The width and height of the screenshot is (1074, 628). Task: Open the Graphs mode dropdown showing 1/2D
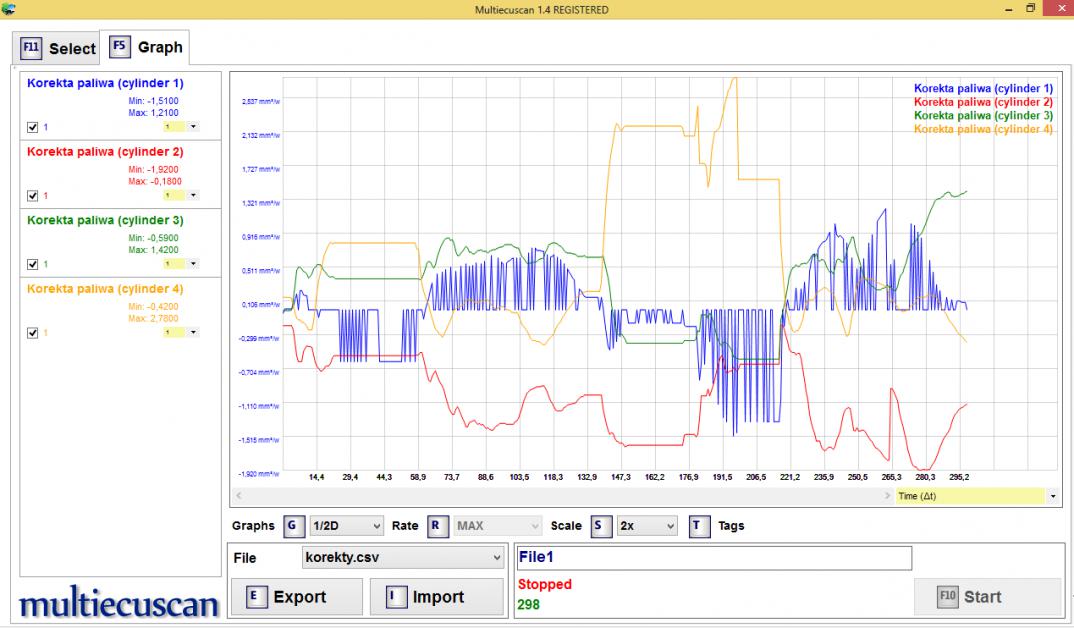tap(347, 525)
